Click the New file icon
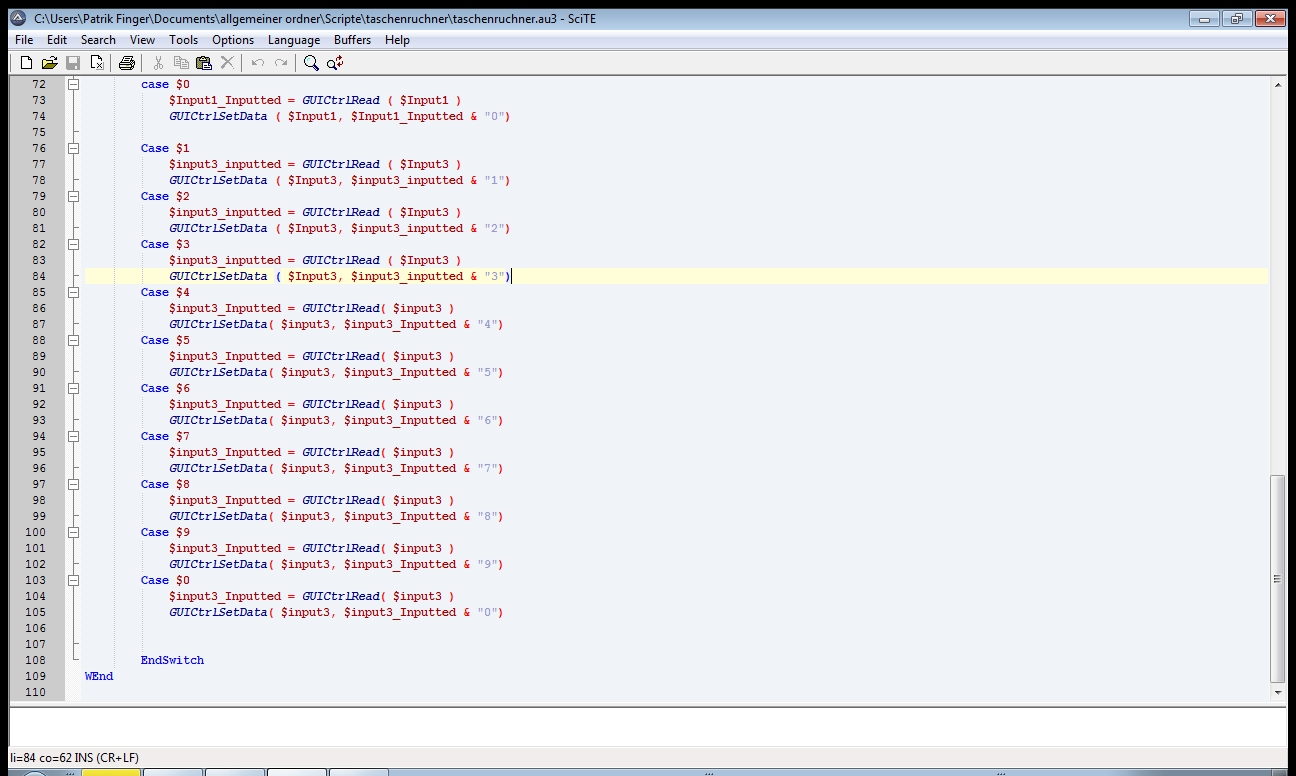This screenshot has height=776, width=1296. [27, 63]
